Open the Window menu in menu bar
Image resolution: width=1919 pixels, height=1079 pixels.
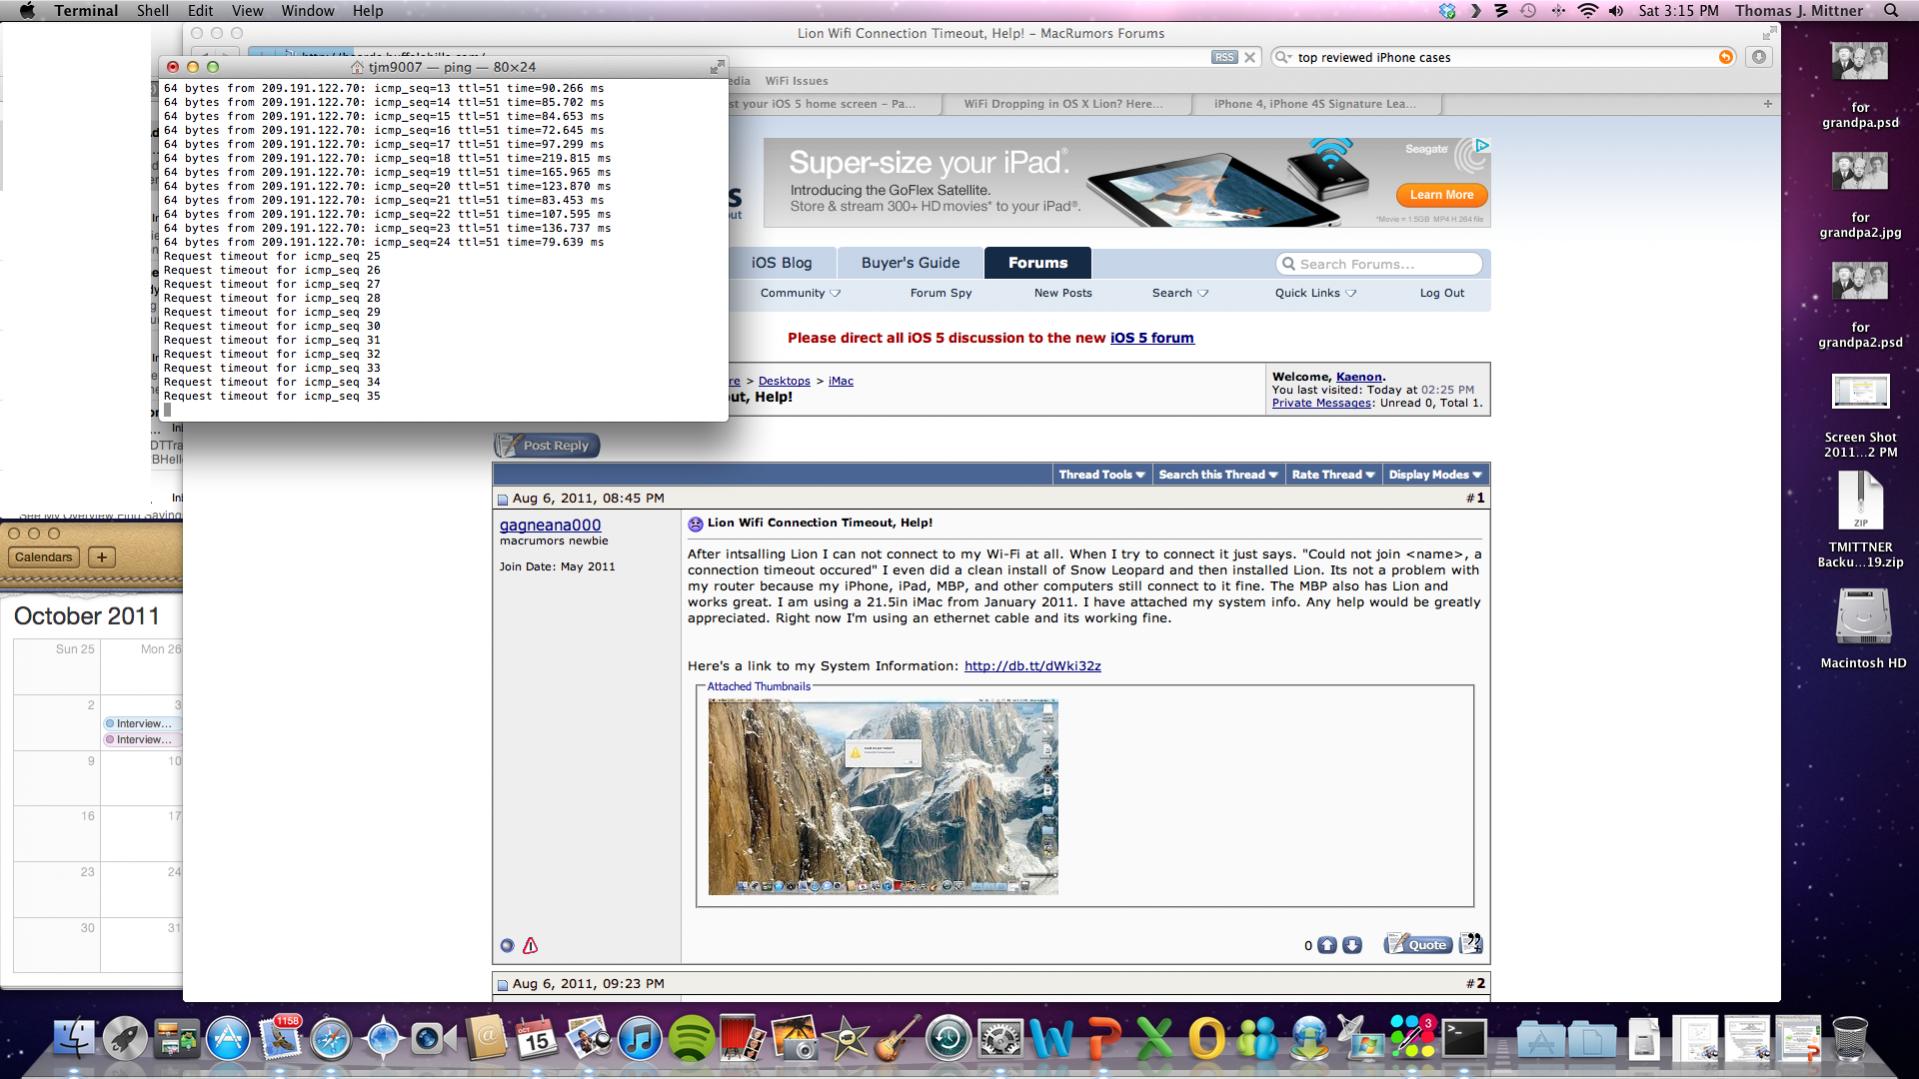point(307,11)
